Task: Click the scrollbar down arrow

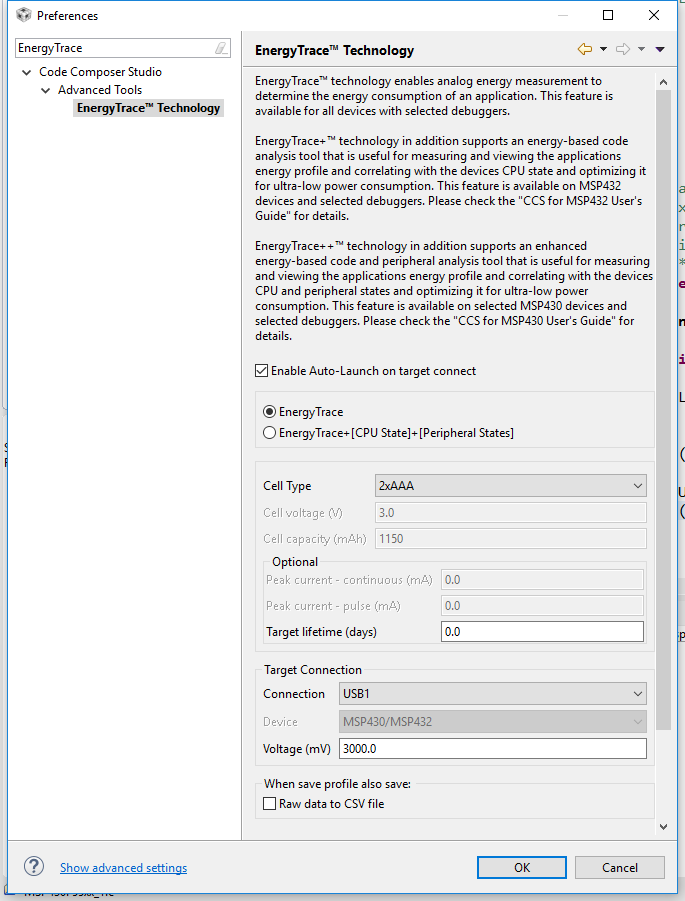Action: coord(663,827)
